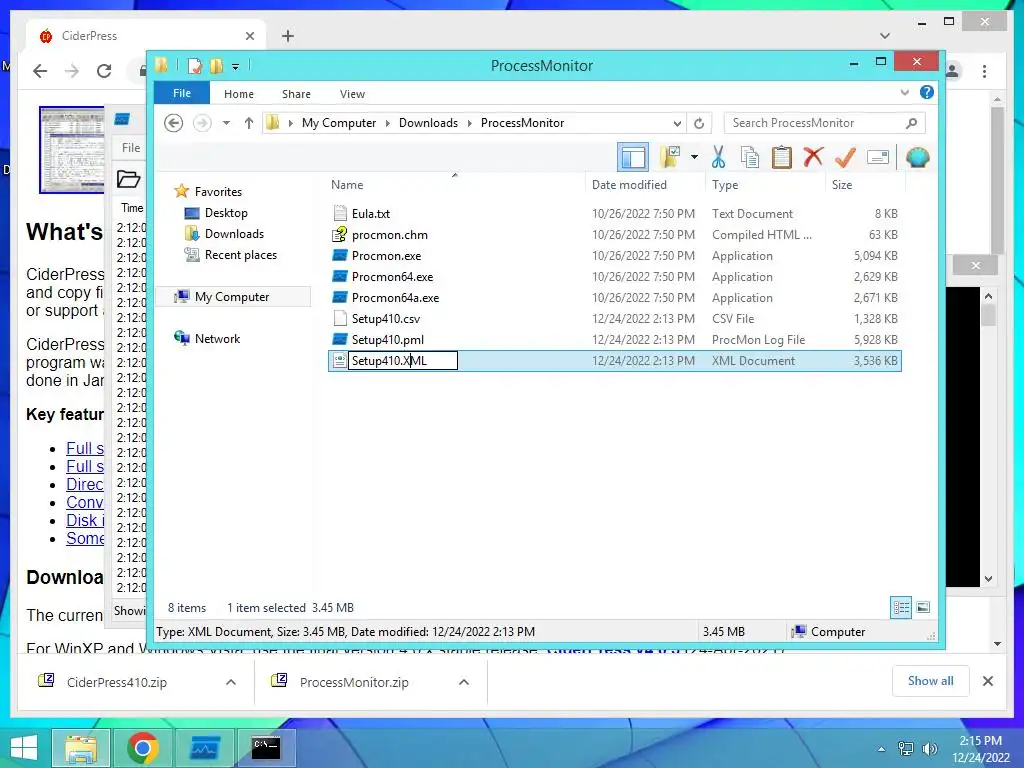The width and height of the screenshot is (1024, 768).
Task: Click My Computer in the address breadcrumb
Action: click(x=338, y=123)
